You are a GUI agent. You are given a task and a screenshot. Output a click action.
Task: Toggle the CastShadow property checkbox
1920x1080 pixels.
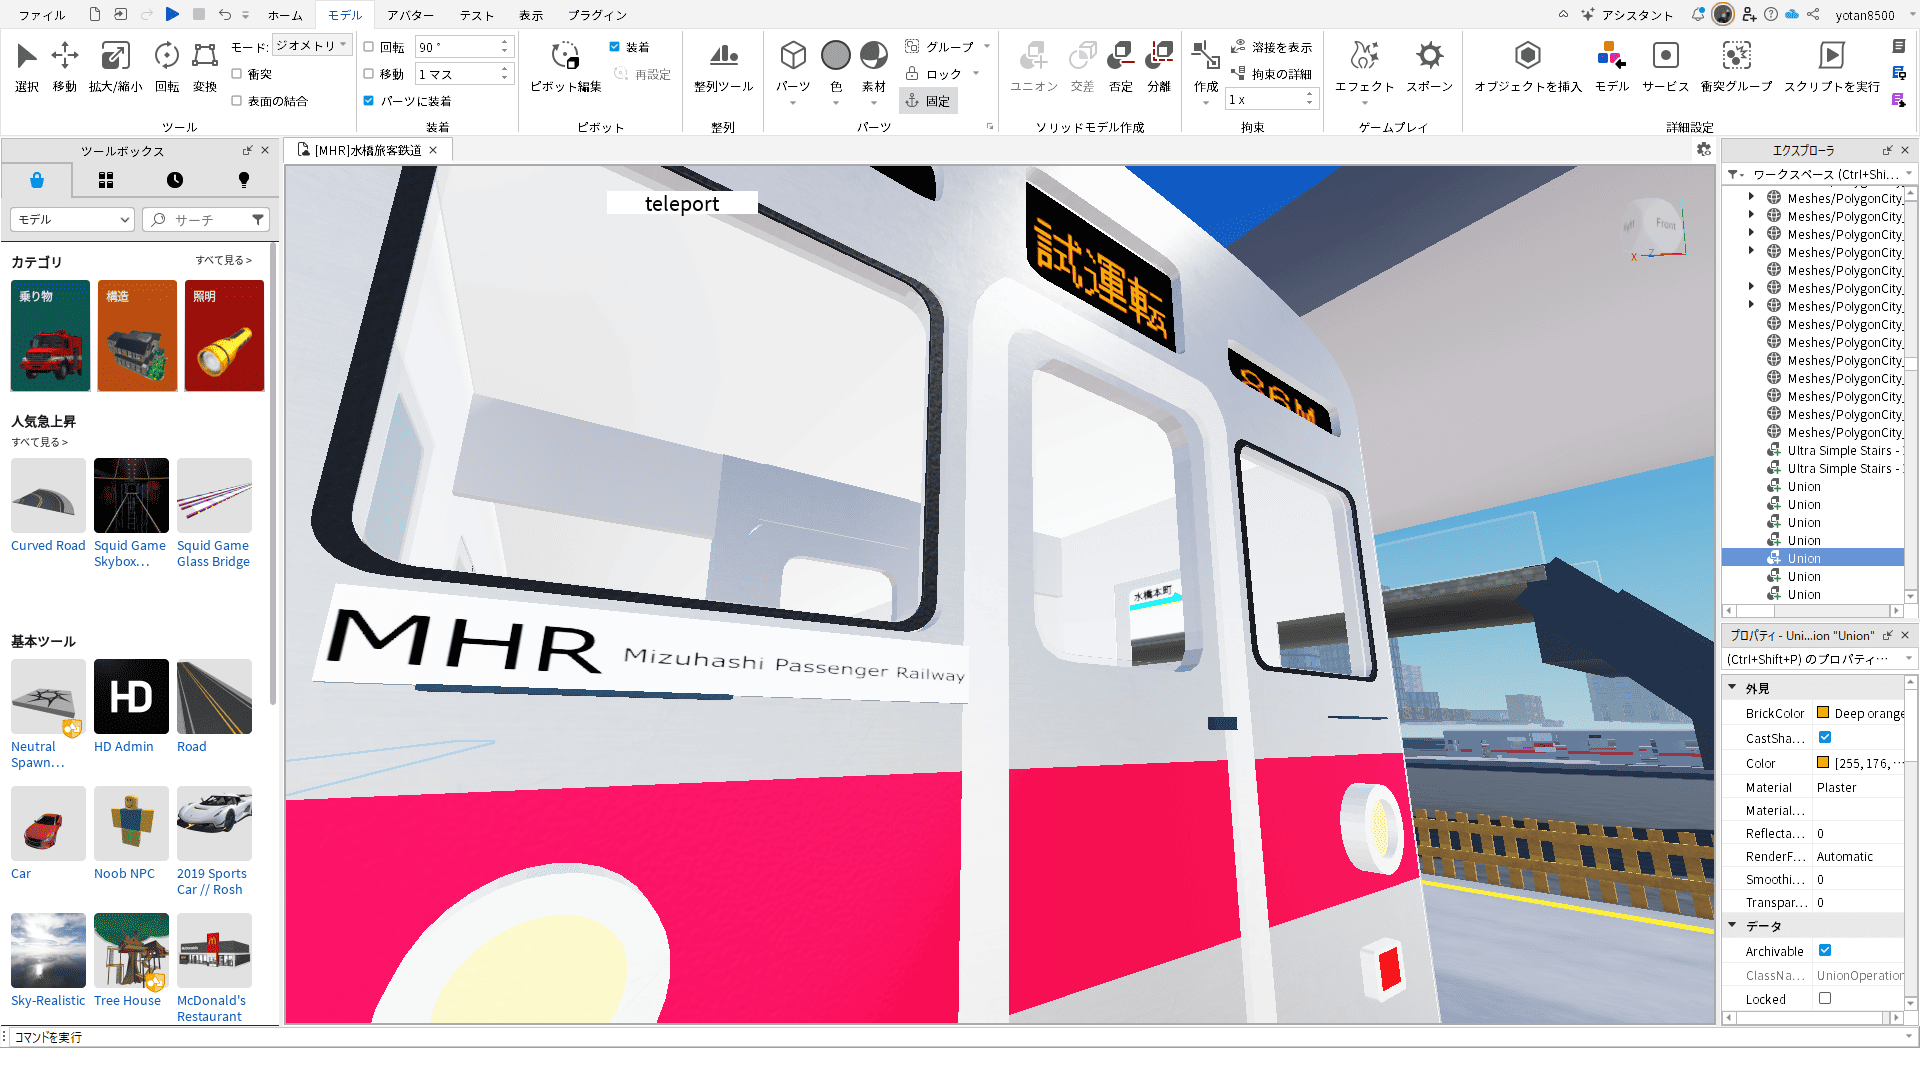[x=1825, y=738]
